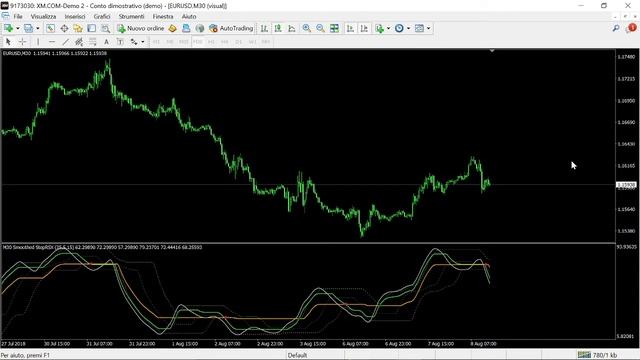The height and width of the screenshot is (360, 640).
Task: Switch chart to M1 timeframe
Action: click(x=156, y=42)
